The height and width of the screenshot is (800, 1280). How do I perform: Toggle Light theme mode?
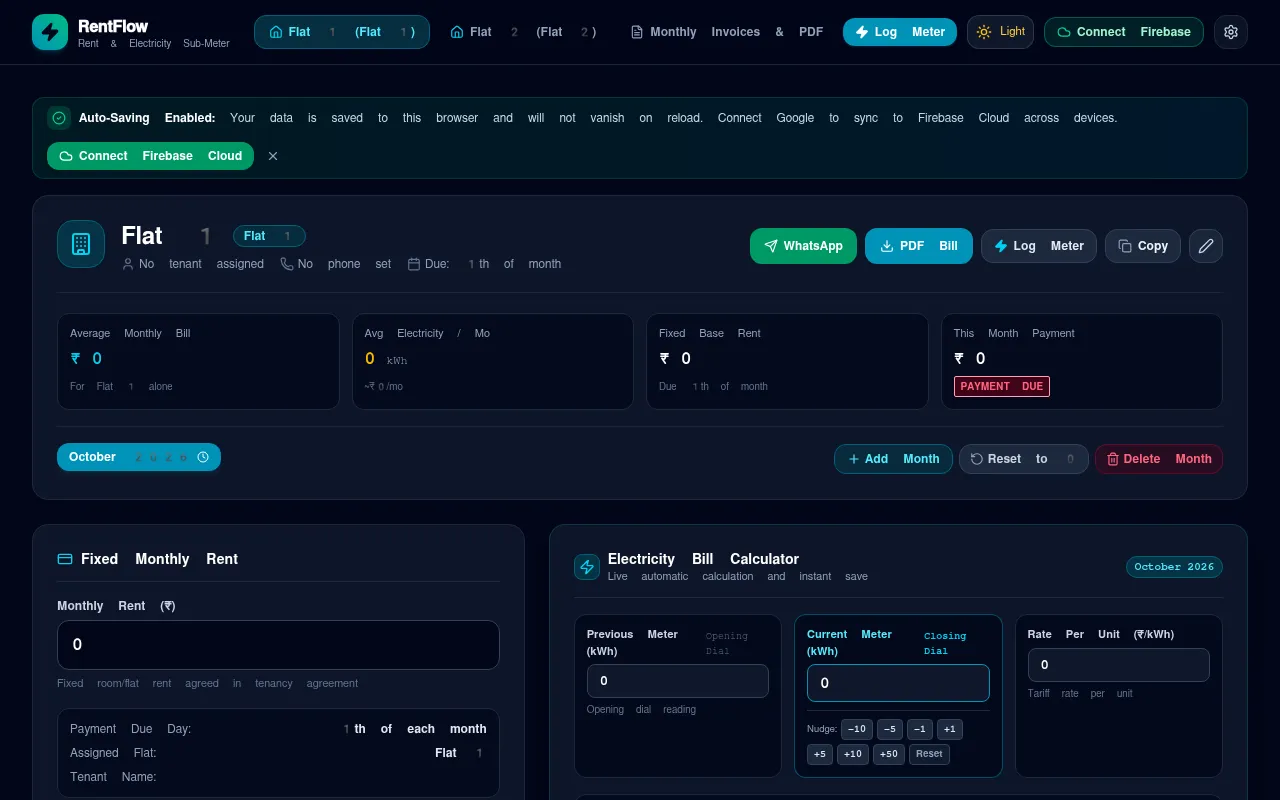pyautogui.click(x=1000, y=32)
